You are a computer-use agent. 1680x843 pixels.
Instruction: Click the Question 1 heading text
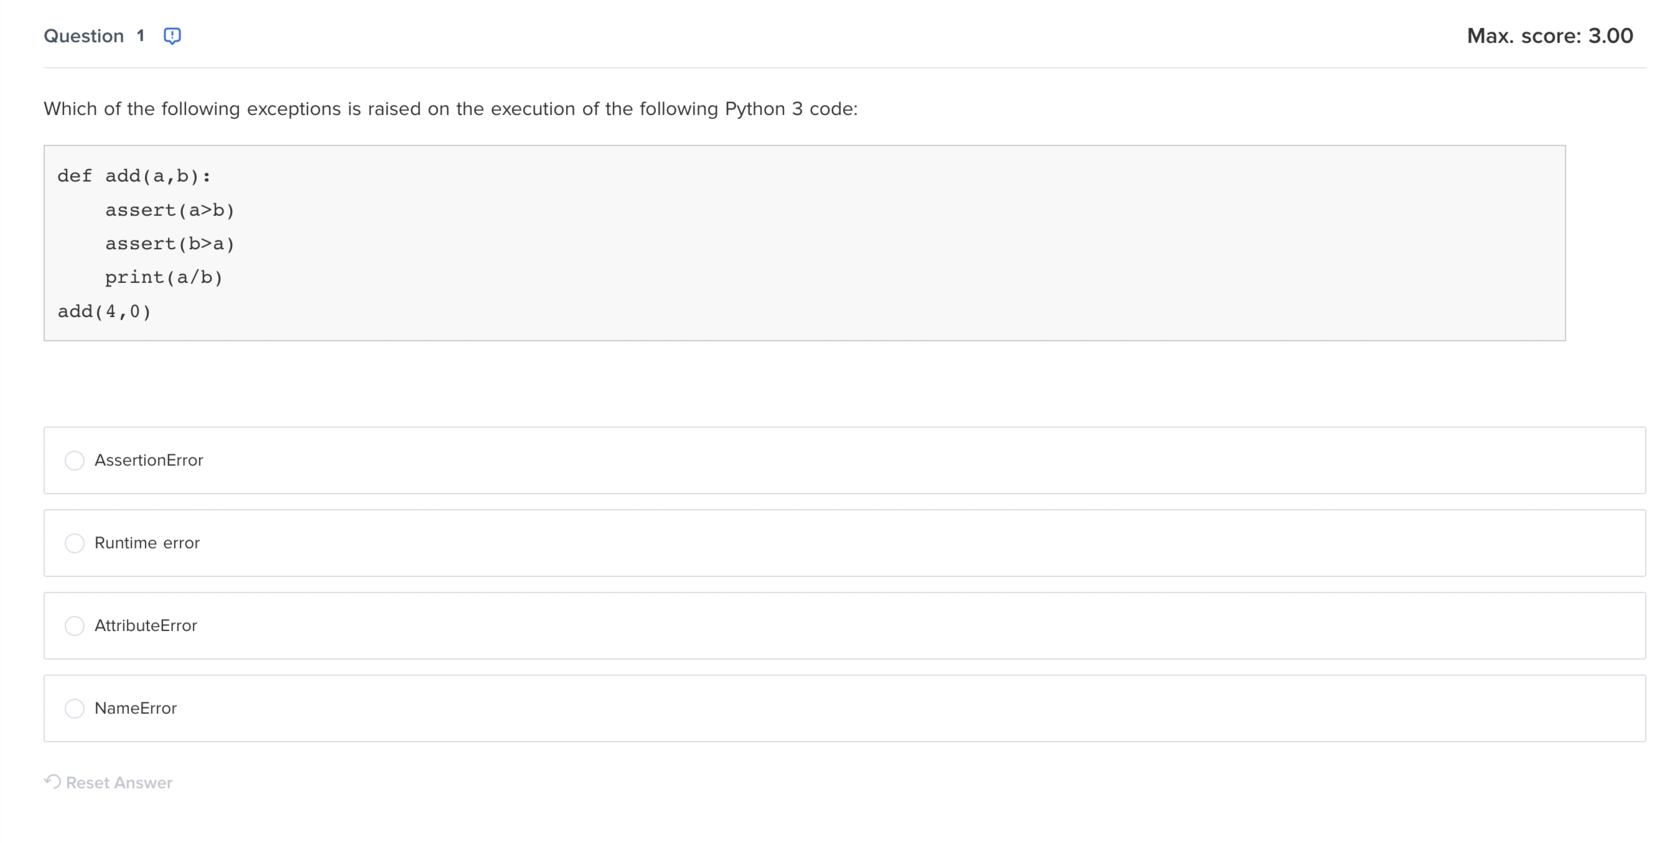tap(94, 36)
